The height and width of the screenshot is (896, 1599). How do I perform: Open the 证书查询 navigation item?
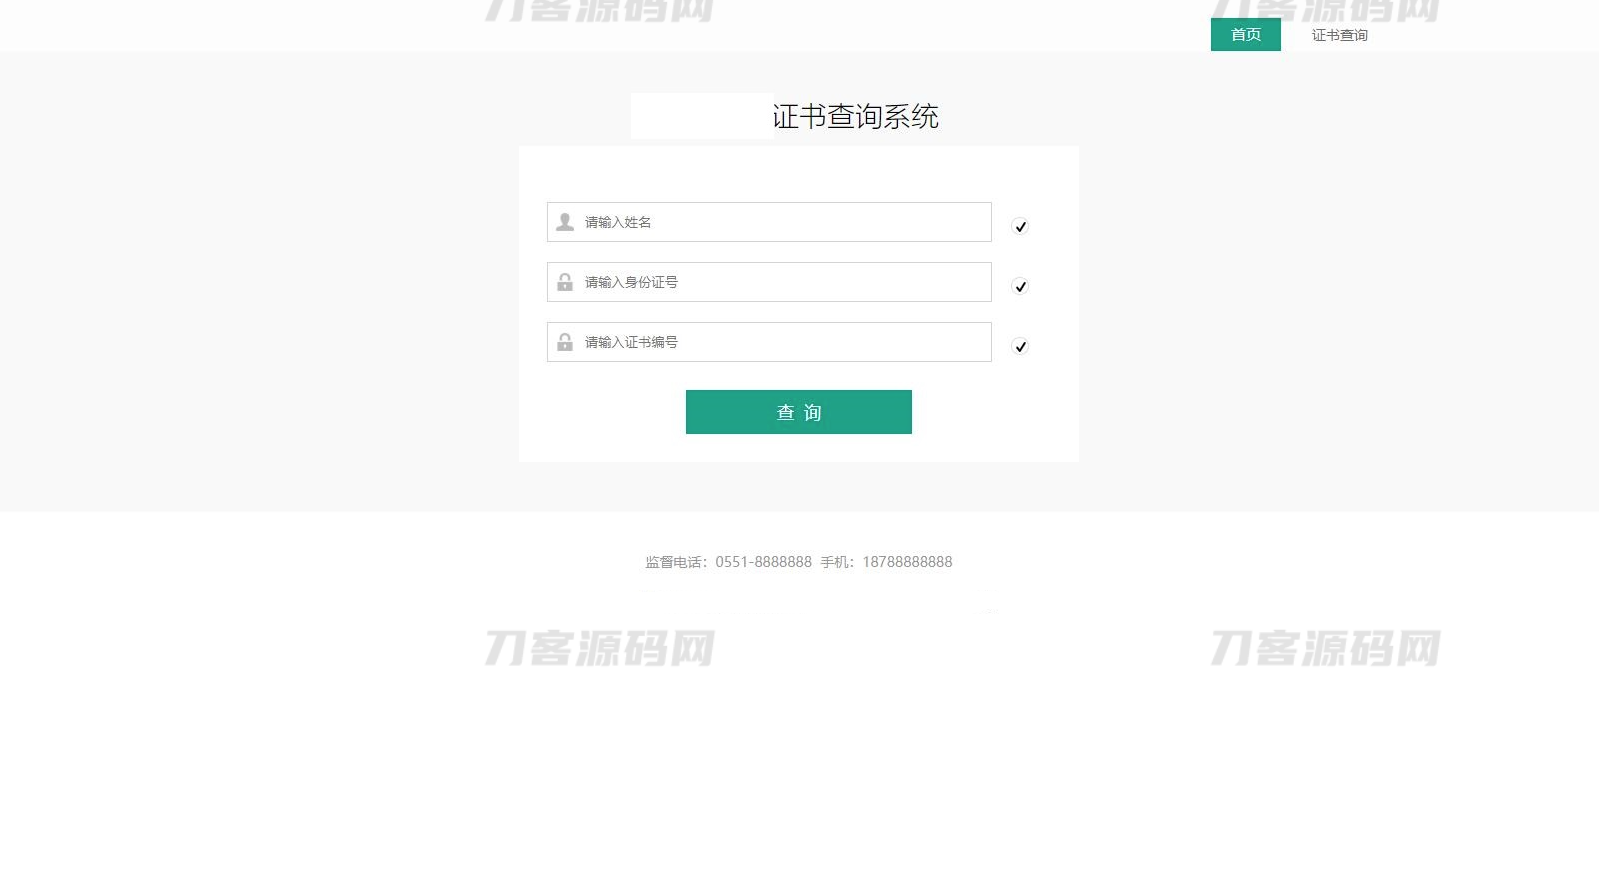pyautogui.click(x=1339, y=35)
